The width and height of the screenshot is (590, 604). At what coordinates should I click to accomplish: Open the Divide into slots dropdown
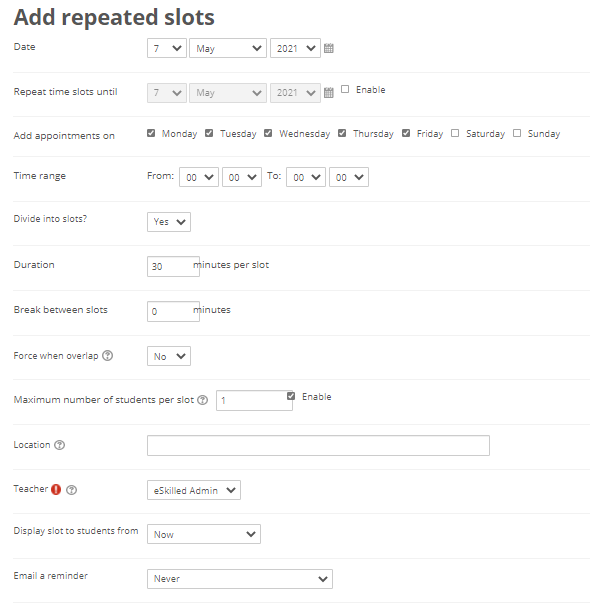169,222
